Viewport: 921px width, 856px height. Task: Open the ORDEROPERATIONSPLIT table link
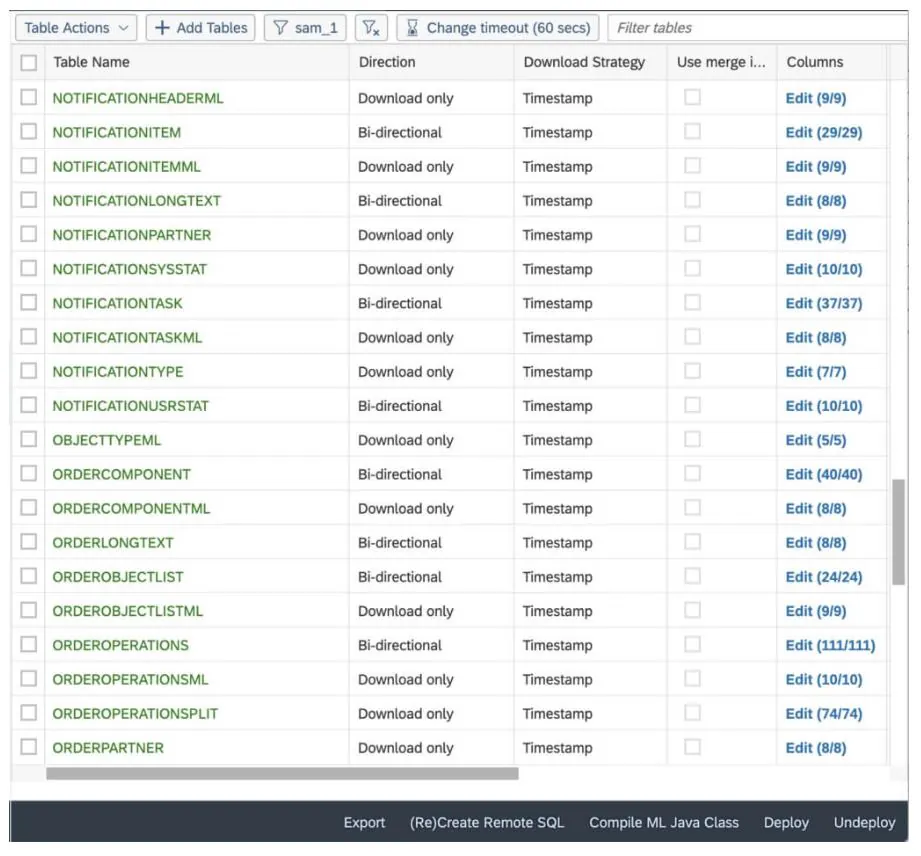click(135, 714)
